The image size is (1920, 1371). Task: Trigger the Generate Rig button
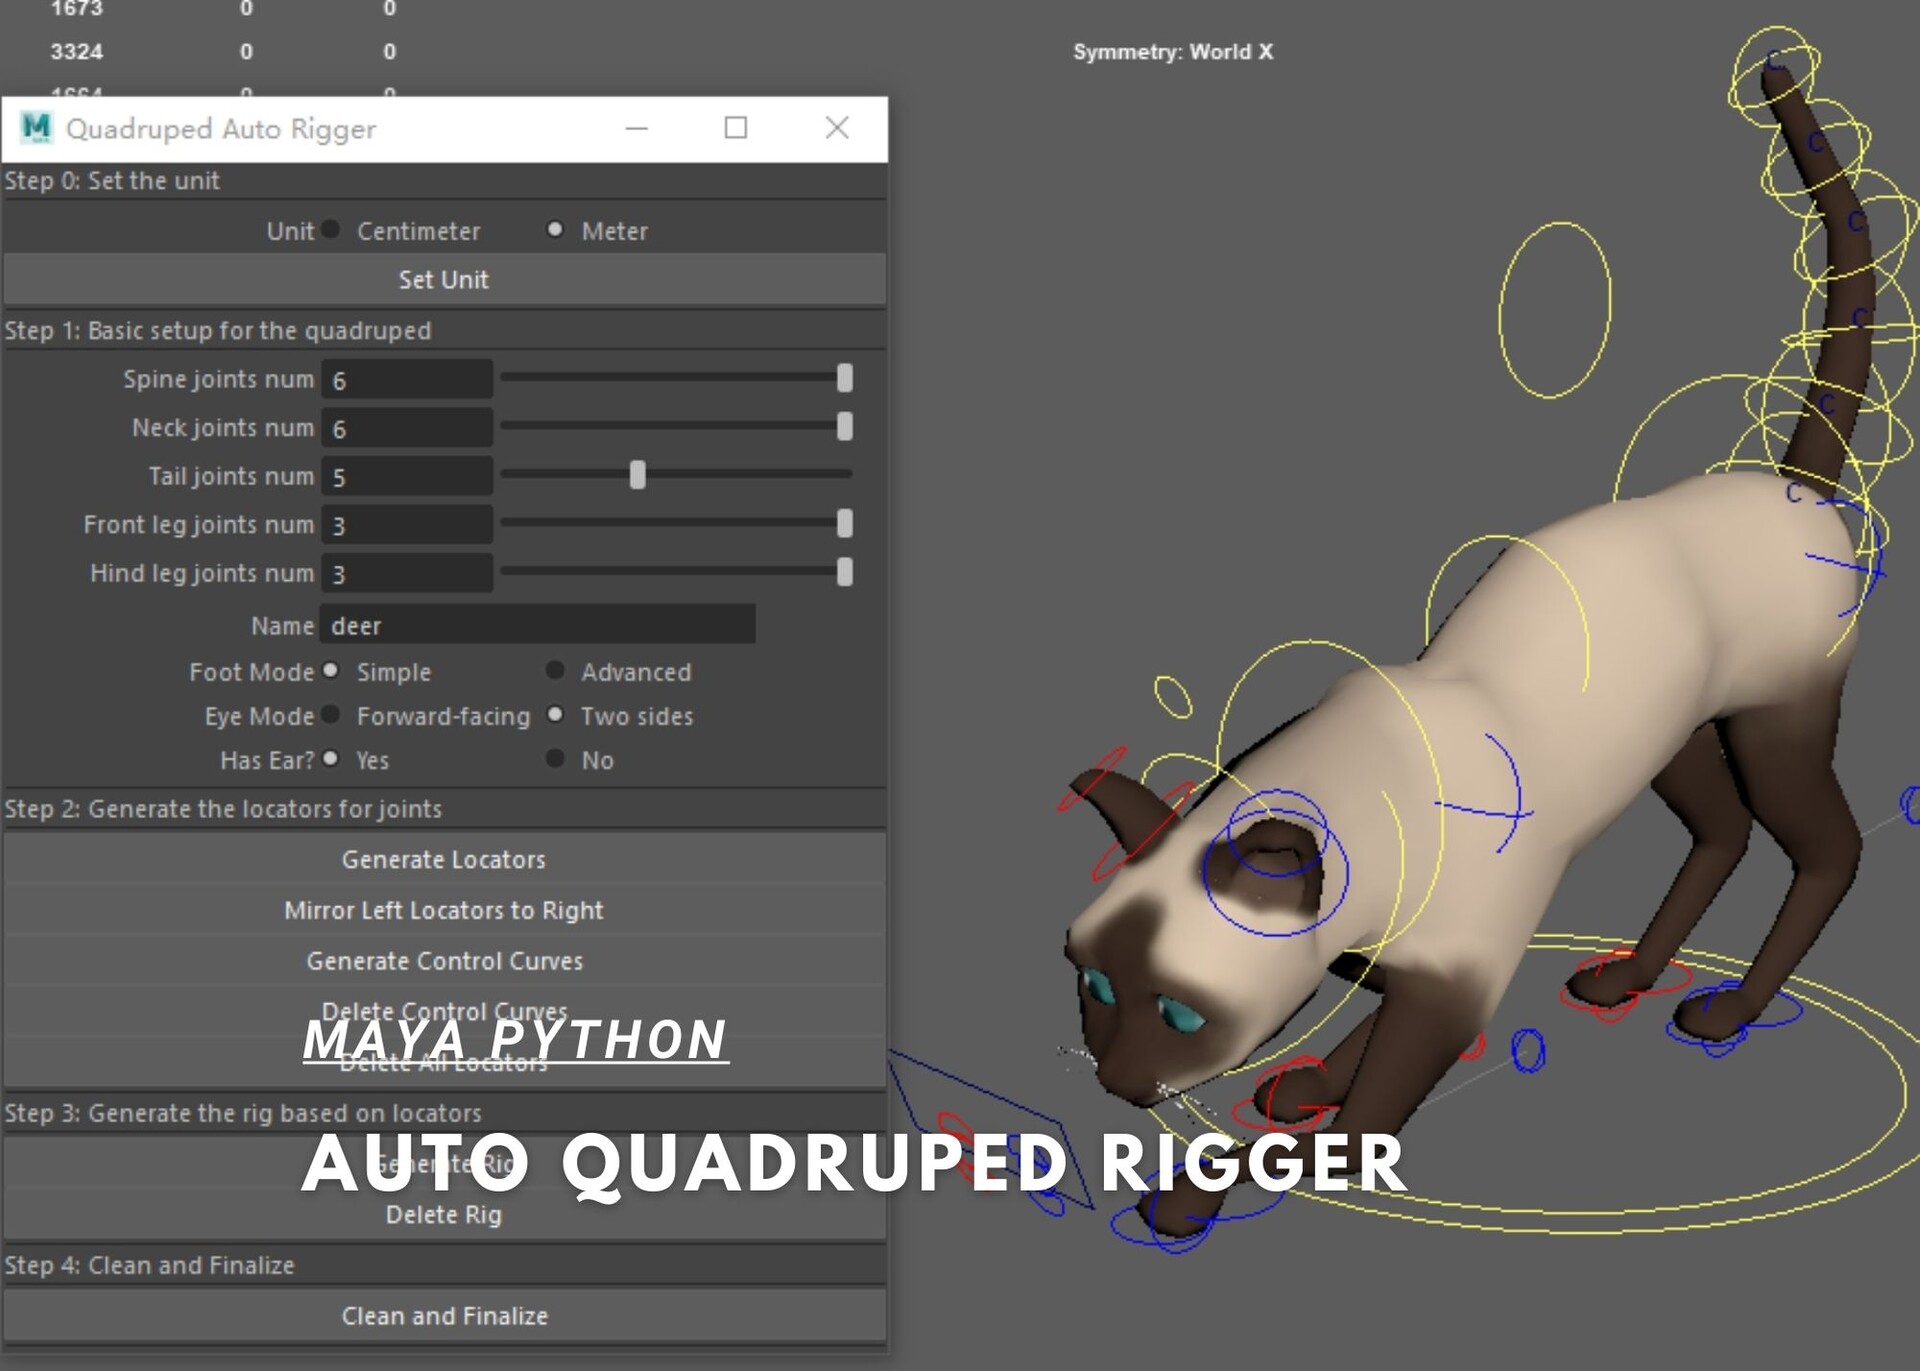[x=444, y=1164]
